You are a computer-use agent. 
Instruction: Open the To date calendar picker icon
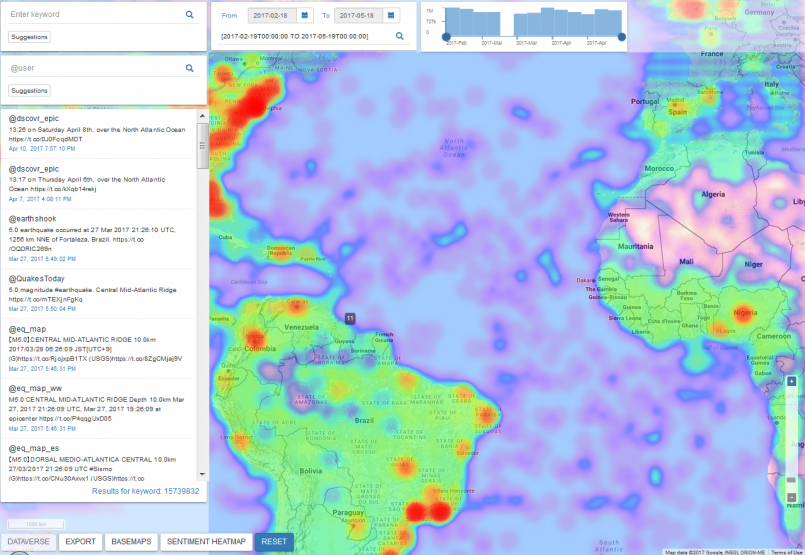click(x=391, y=15)
